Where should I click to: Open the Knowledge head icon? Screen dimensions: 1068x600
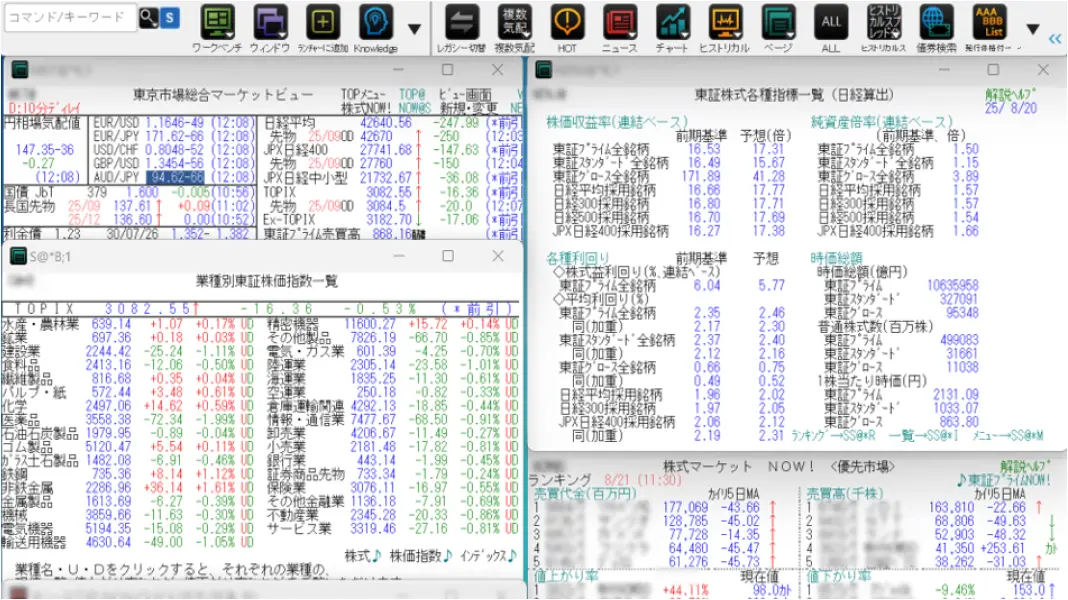[x=375, y=22]
